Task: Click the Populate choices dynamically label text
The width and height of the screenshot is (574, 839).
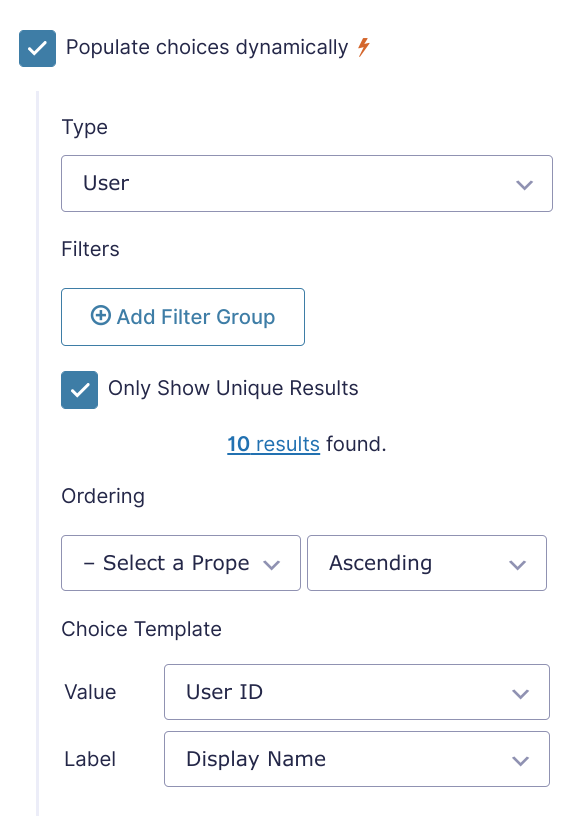Action: click(x=207, y=48)
